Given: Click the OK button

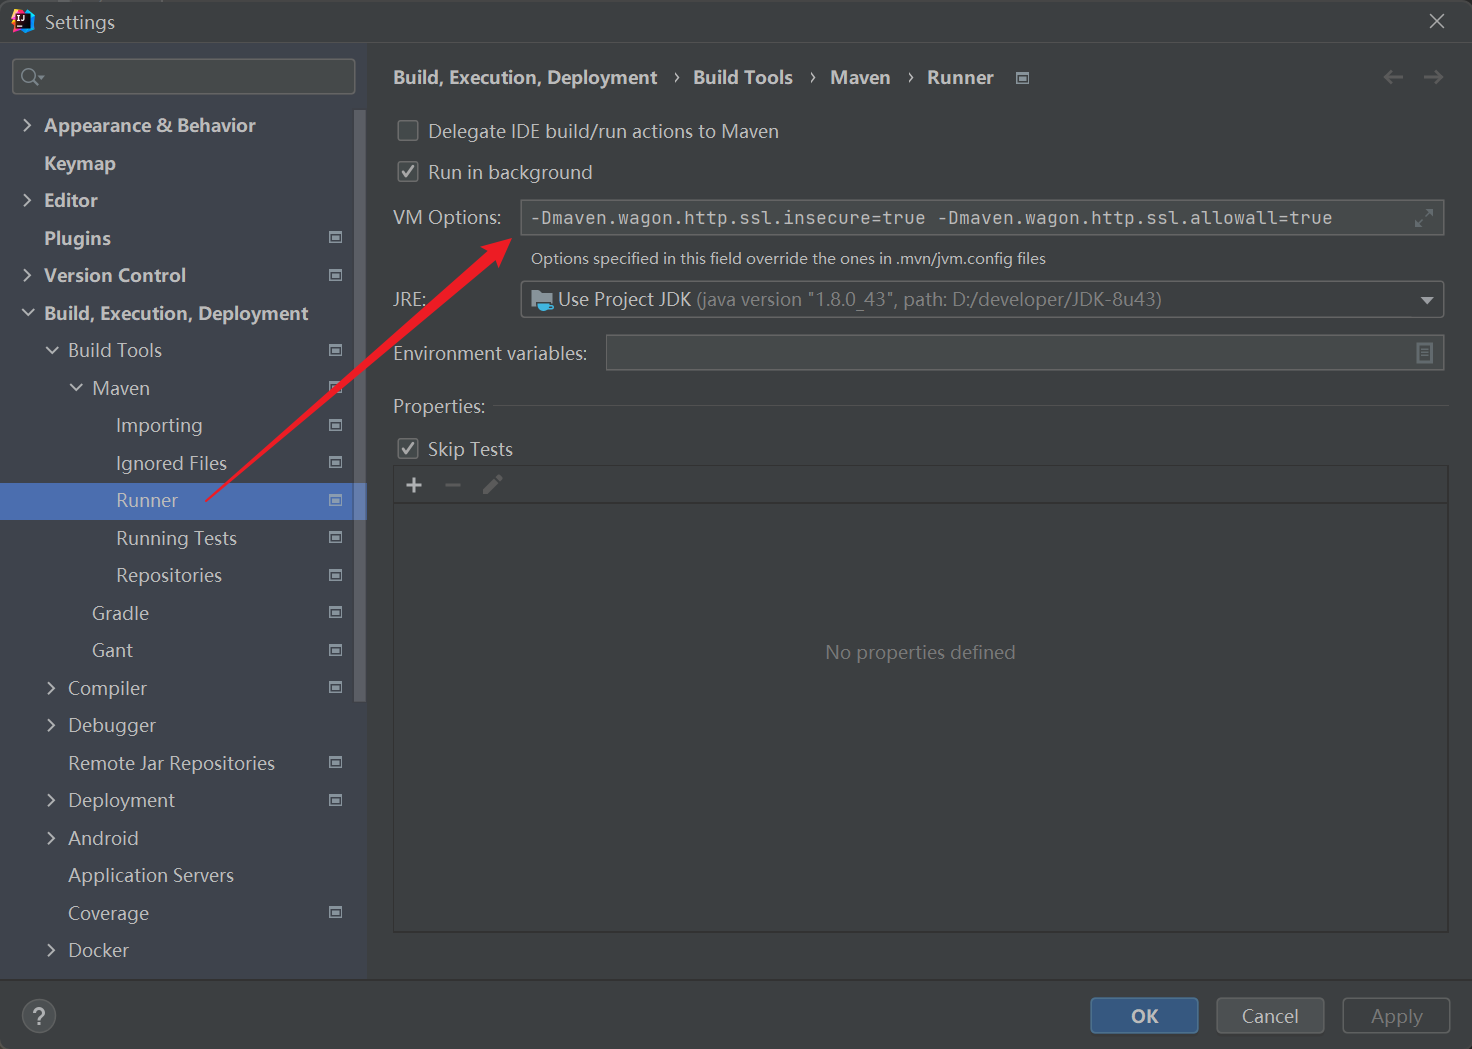Looking at the screenshot, I should click(x=1144, y=1016).
